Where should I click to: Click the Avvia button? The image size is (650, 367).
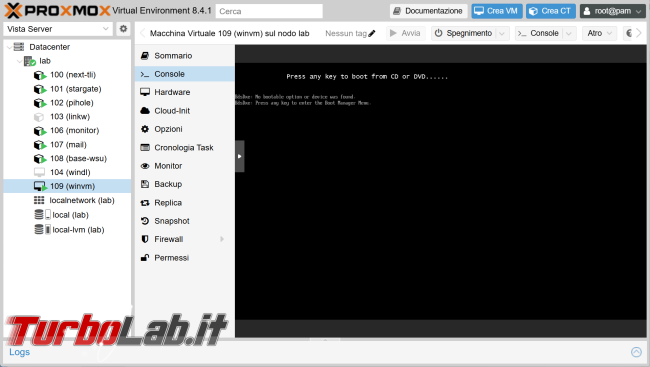[x=405, y=33]
